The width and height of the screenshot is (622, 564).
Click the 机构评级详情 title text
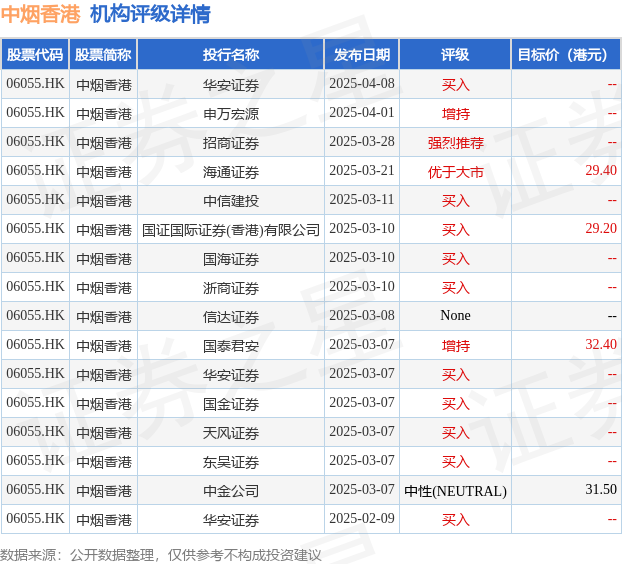150,14
